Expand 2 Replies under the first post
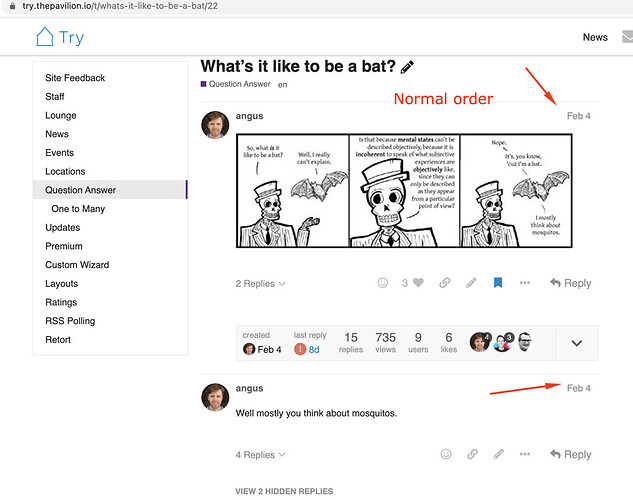The height and width of the screenshot is (500, 633). point(260,284)
